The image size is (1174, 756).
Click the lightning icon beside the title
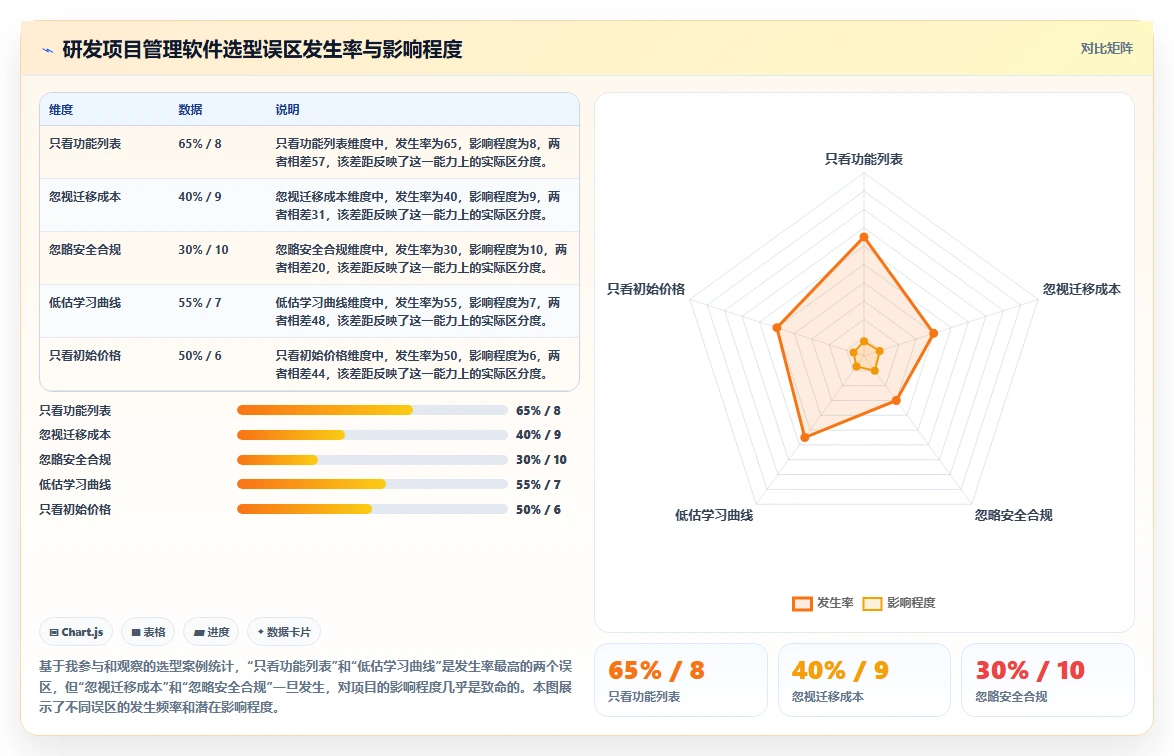click(x=48, y=50)
